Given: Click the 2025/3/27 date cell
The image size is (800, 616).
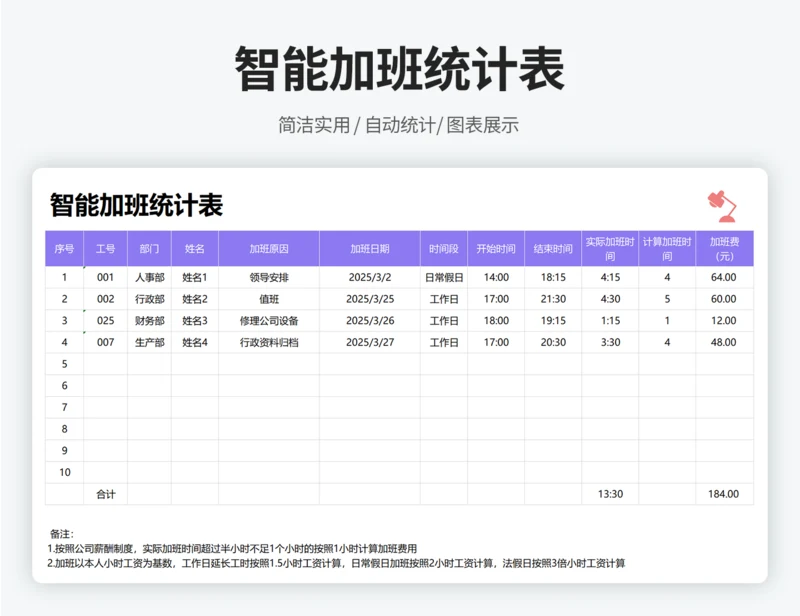Looking at the screenshot, I should (x=370, y=342).
